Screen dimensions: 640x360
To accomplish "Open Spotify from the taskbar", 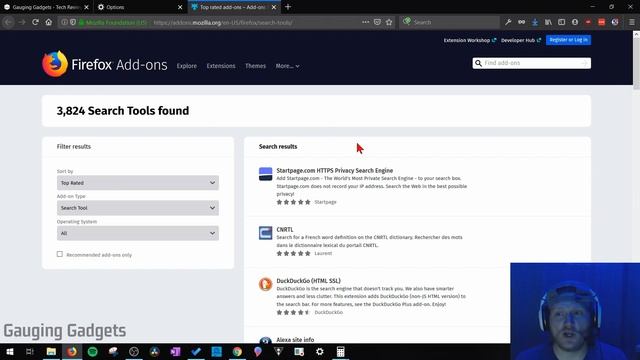I will pyautogui.click(x=93, y=351).
